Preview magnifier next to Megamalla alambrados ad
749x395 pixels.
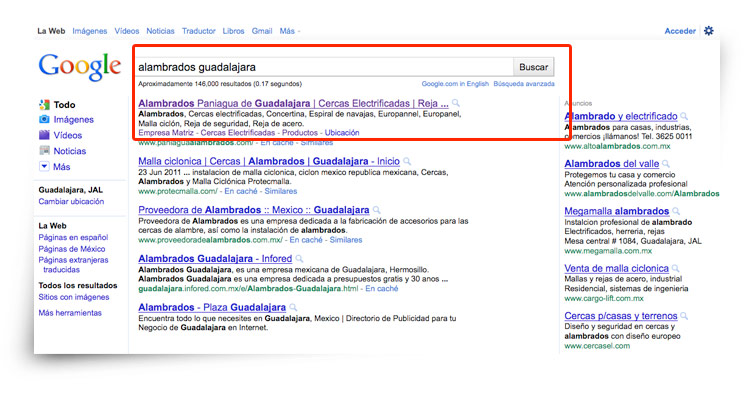point(676,211)
